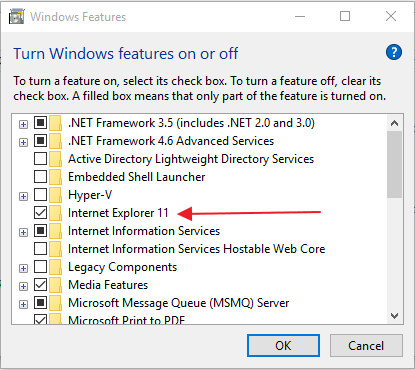Toggle the Internet Information Services checkbox
The height and width of the screenshot is (370, 415).
[40, 231]
